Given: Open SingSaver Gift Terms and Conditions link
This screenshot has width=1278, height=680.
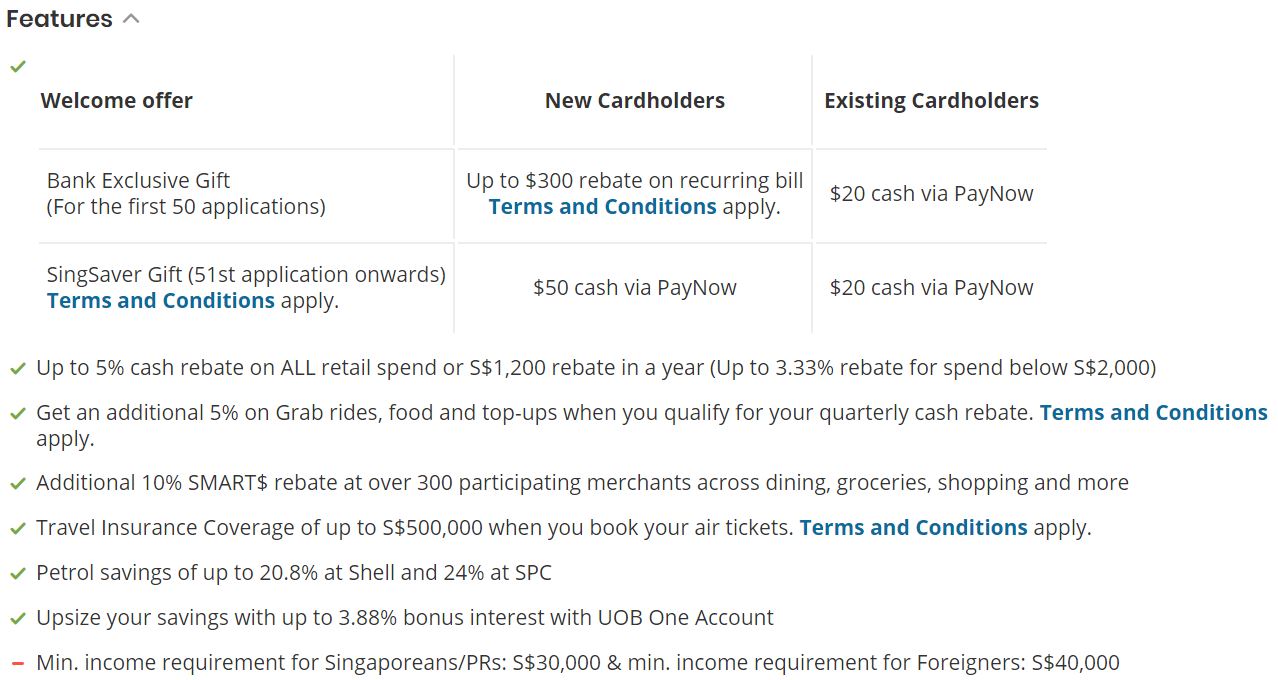Looking at the screenshot, I should (x=160, y=301).
